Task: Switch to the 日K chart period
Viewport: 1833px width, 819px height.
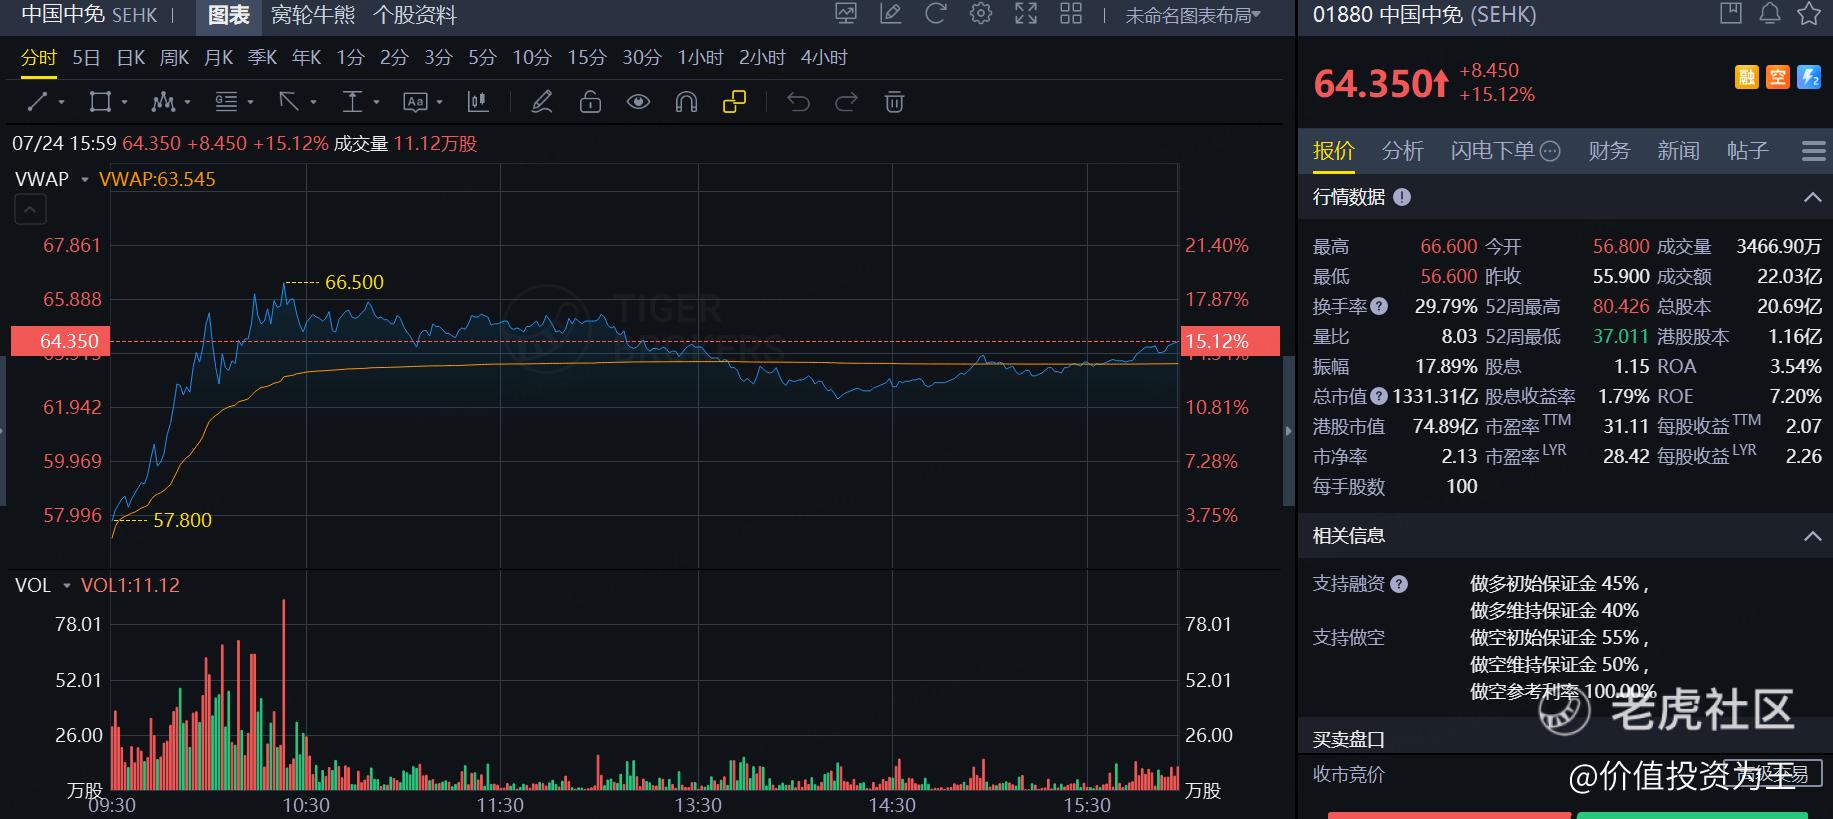Action: [130, 58]
